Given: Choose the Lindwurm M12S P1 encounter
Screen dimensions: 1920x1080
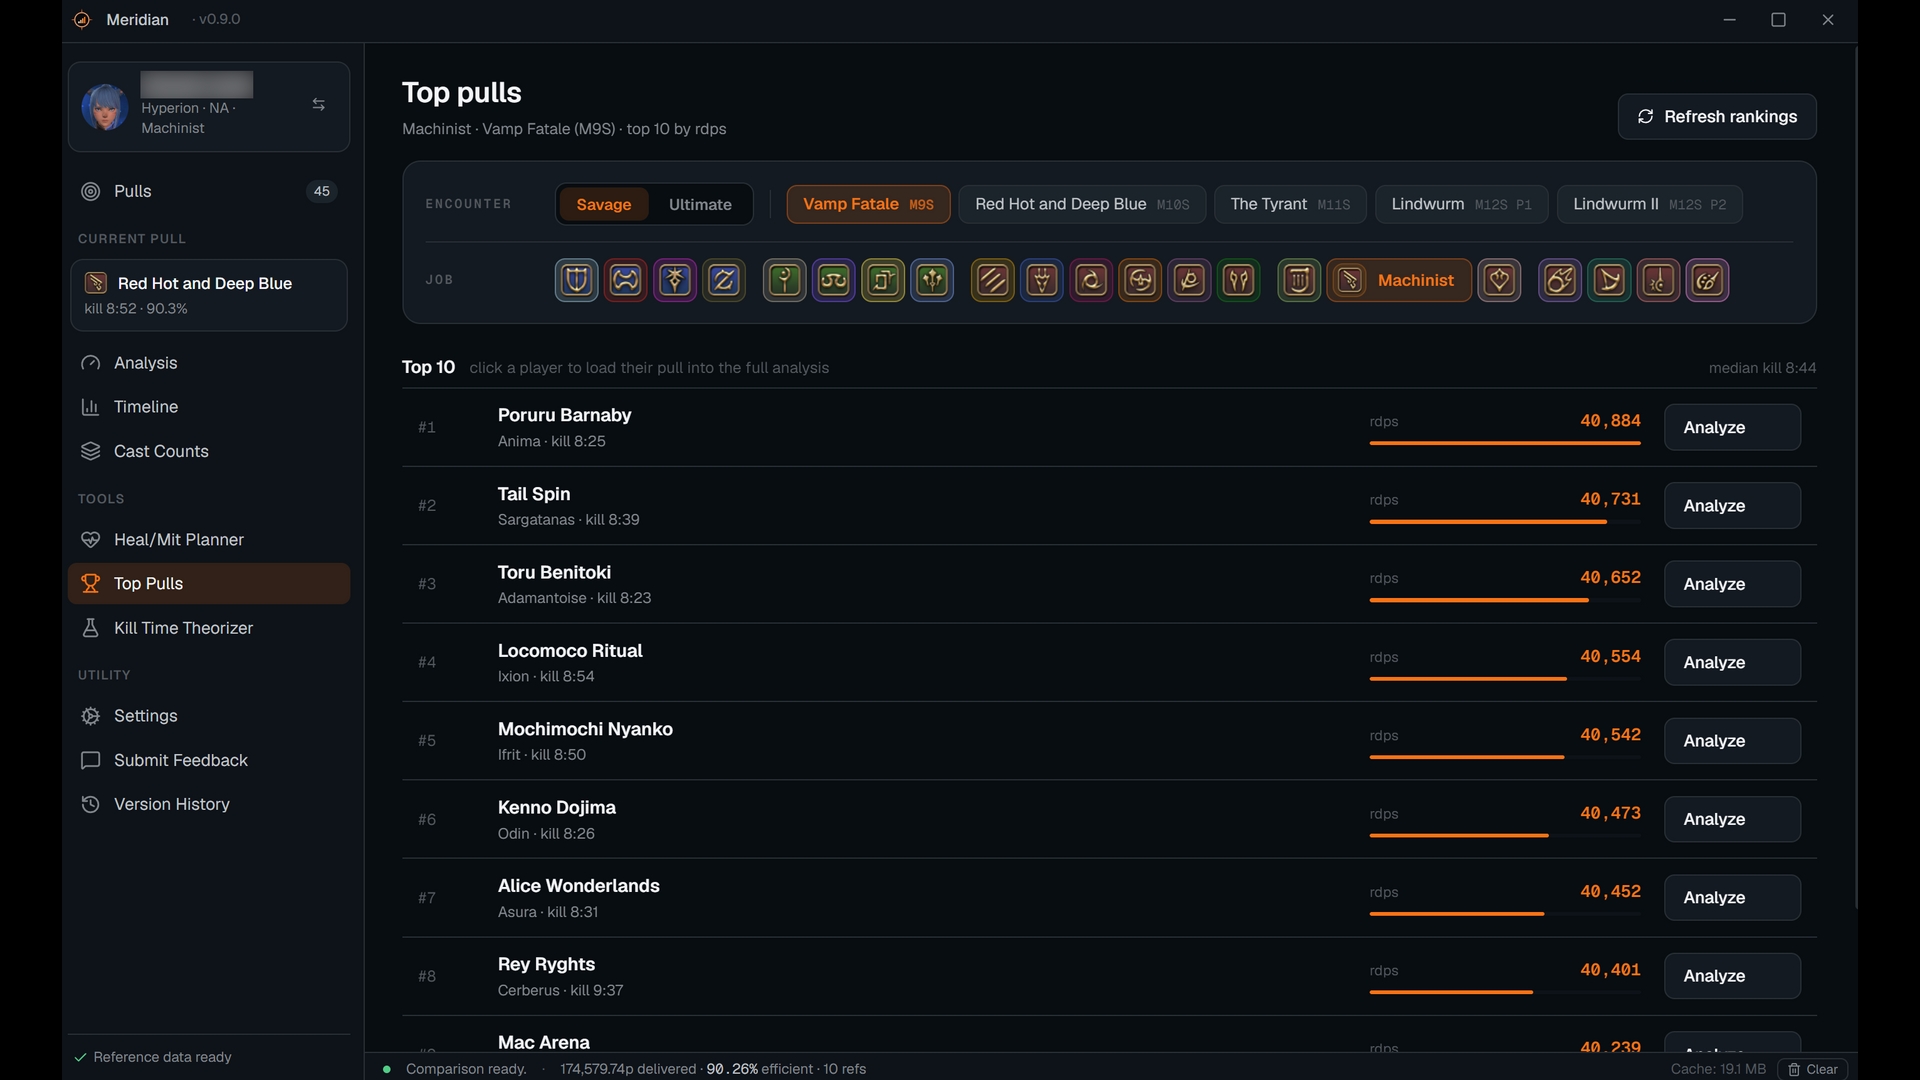Looking at the screenshot, I should pyautogui.click(x=1461, y=204).
